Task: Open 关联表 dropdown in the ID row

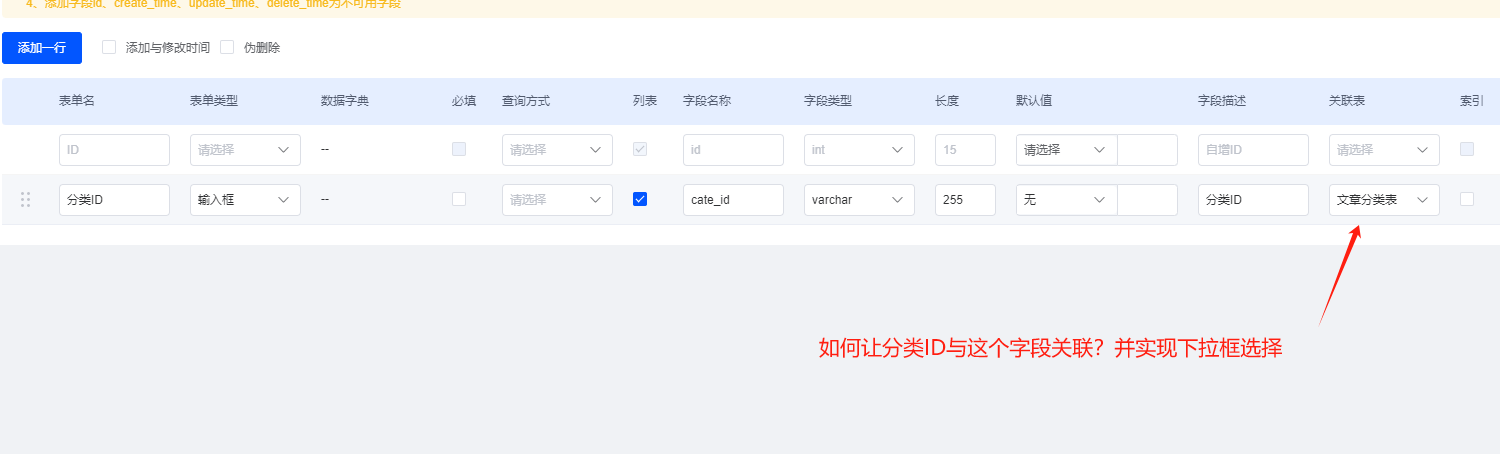Action: [x=1384, y=150]
